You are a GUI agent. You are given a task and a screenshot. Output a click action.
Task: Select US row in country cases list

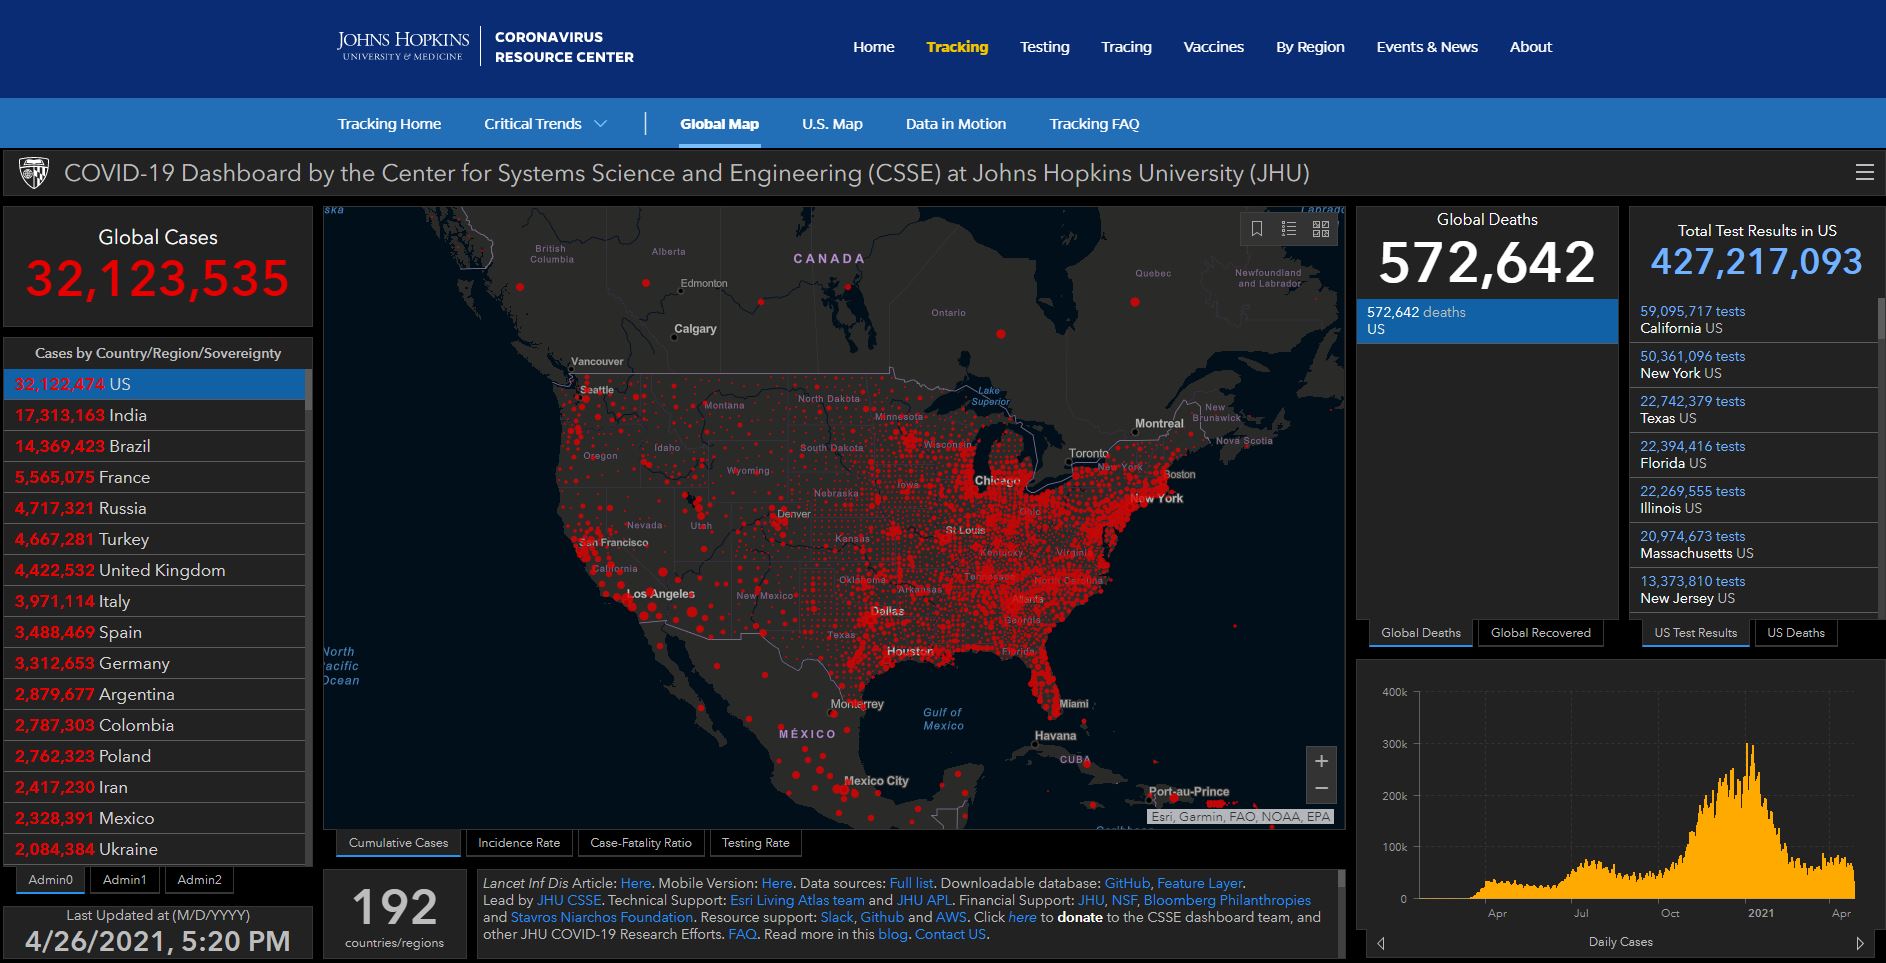[154, 385]
